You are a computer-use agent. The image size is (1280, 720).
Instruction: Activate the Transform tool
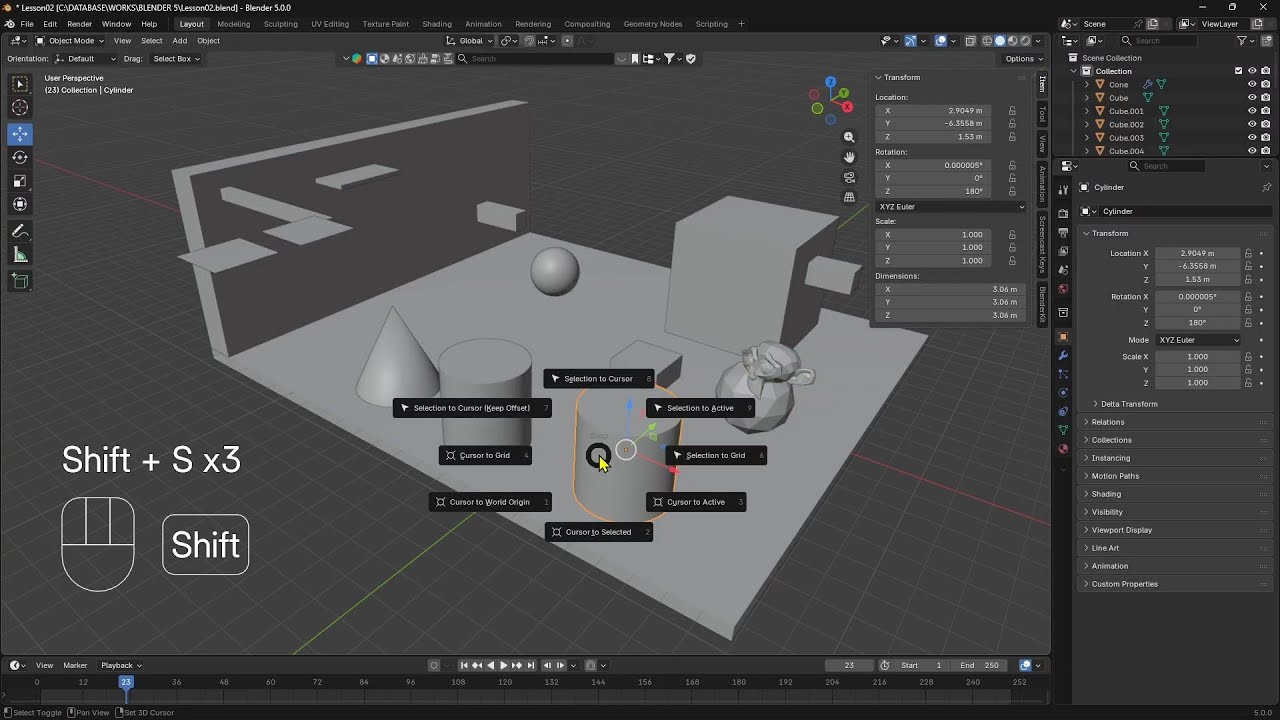pyautogui.click(x=20, y=205)
